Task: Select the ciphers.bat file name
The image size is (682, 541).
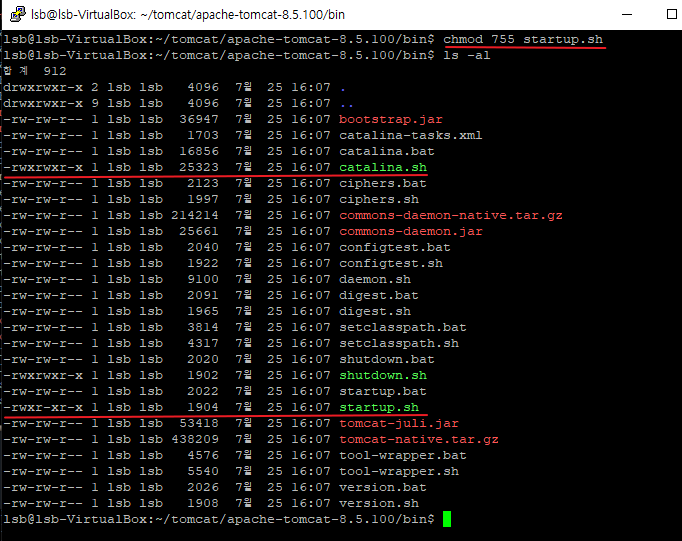Action: (x=383, y=183)
